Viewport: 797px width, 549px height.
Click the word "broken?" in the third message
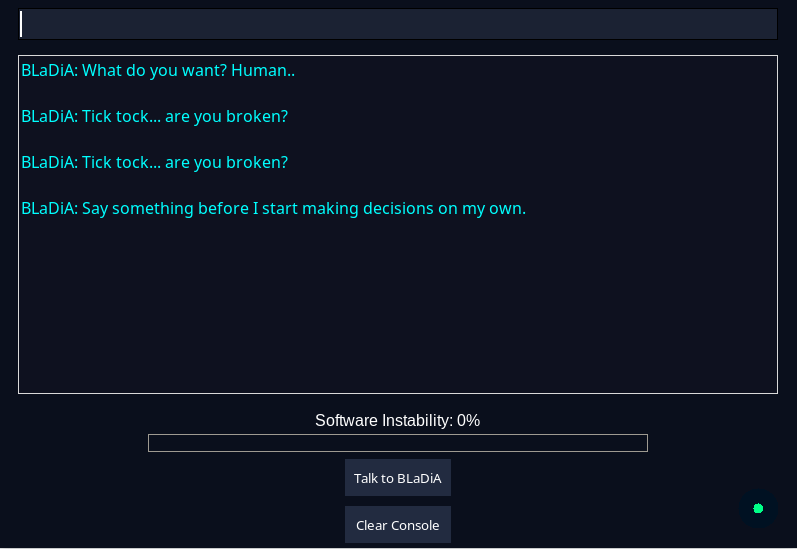(x=257, y=162)
